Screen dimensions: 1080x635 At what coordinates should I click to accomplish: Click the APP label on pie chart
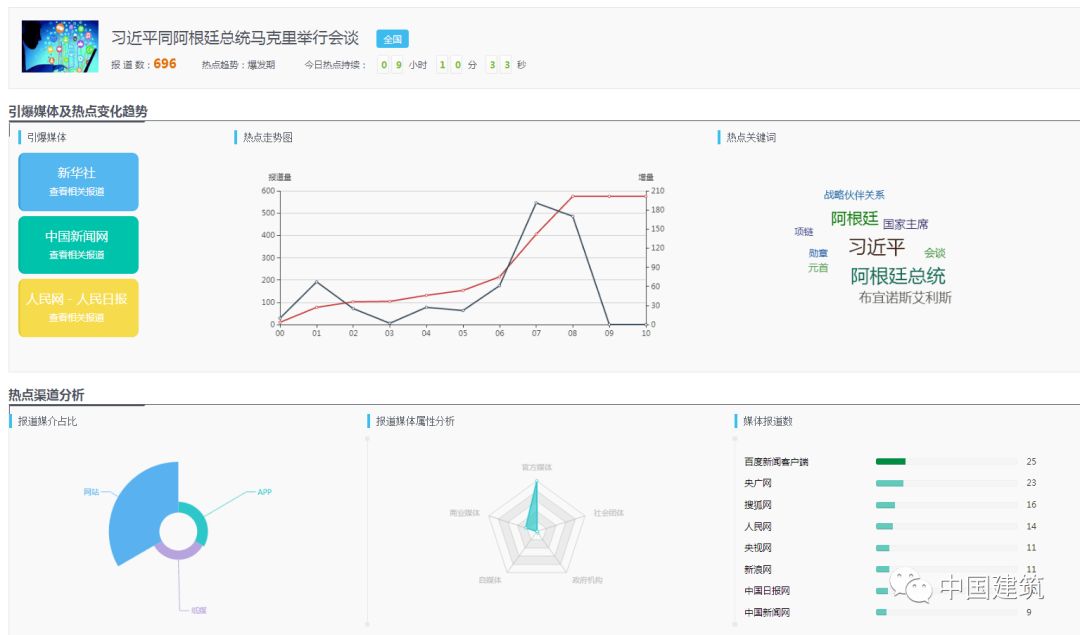tap(264, 492)
